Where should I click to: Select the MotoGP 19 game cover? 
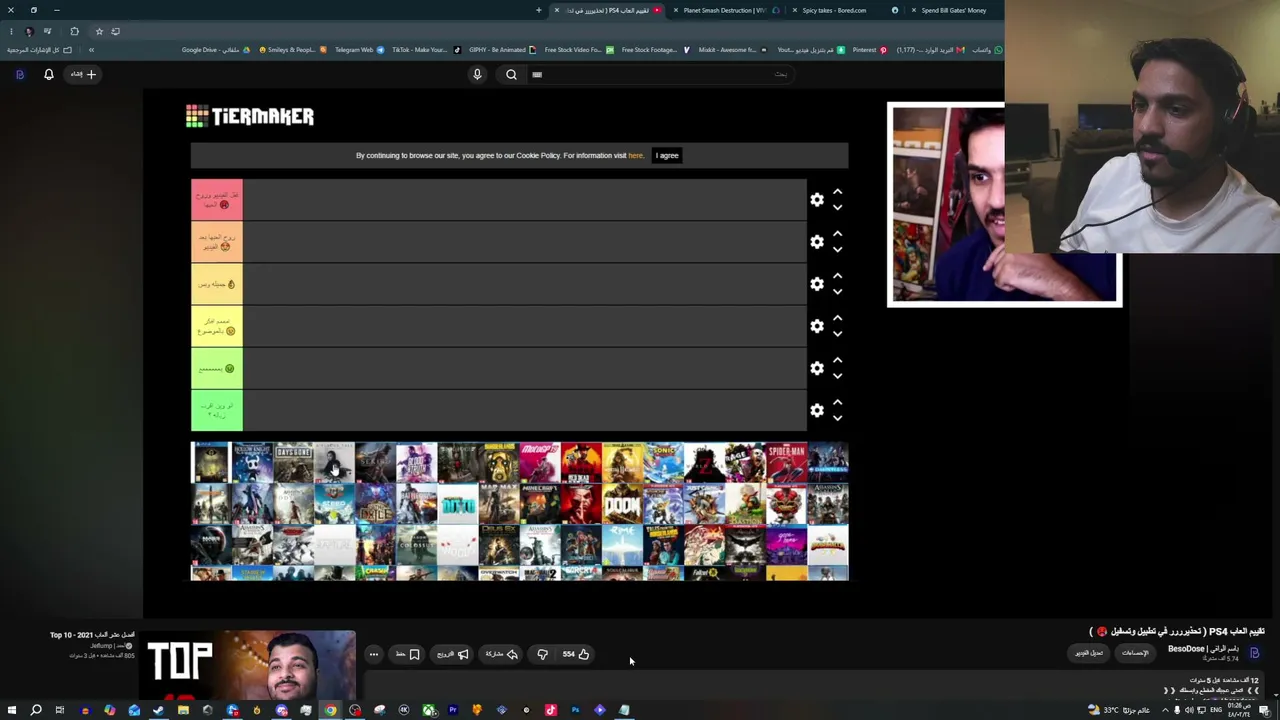(x=539, y=463)
